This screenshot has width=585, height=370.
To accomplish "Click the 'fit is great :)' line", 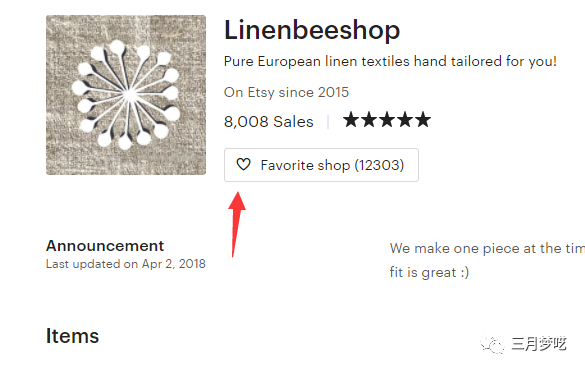I will [429, 272].
